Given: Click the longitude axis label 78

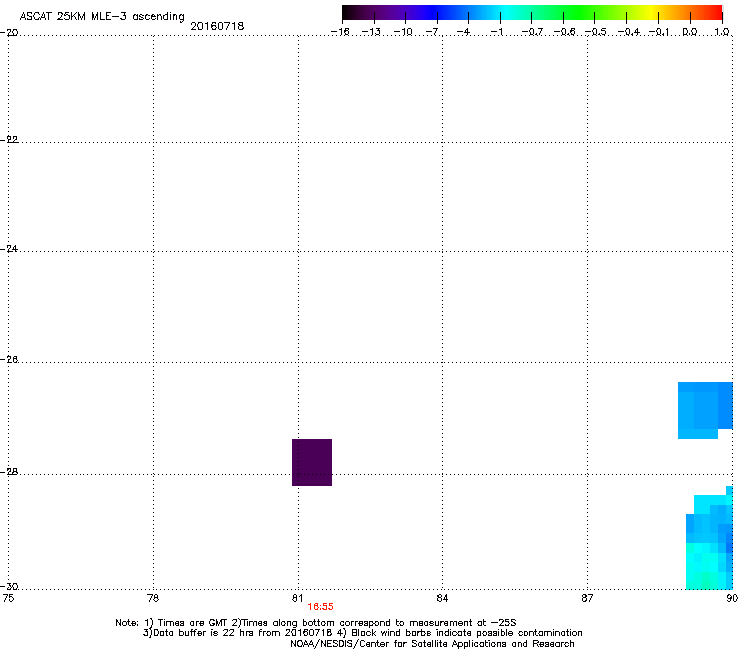Looking at the screenshot, I should click(x=153, y=598).
